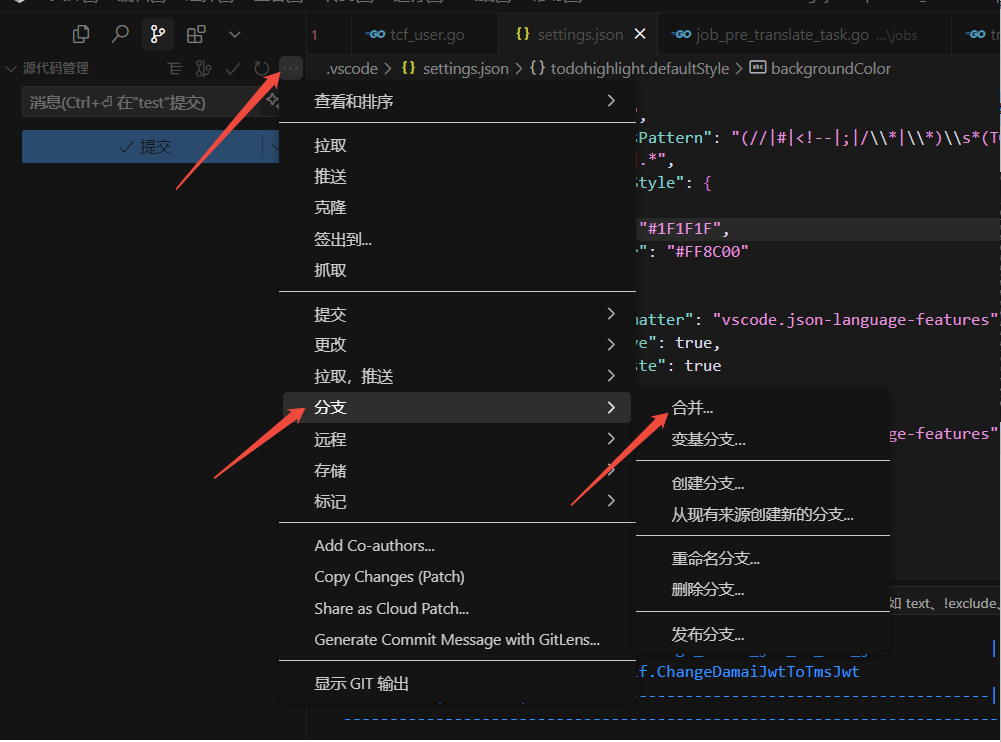Open the 远程 submenu entry
The image size is (1001, 742).
tap(457, 439)
